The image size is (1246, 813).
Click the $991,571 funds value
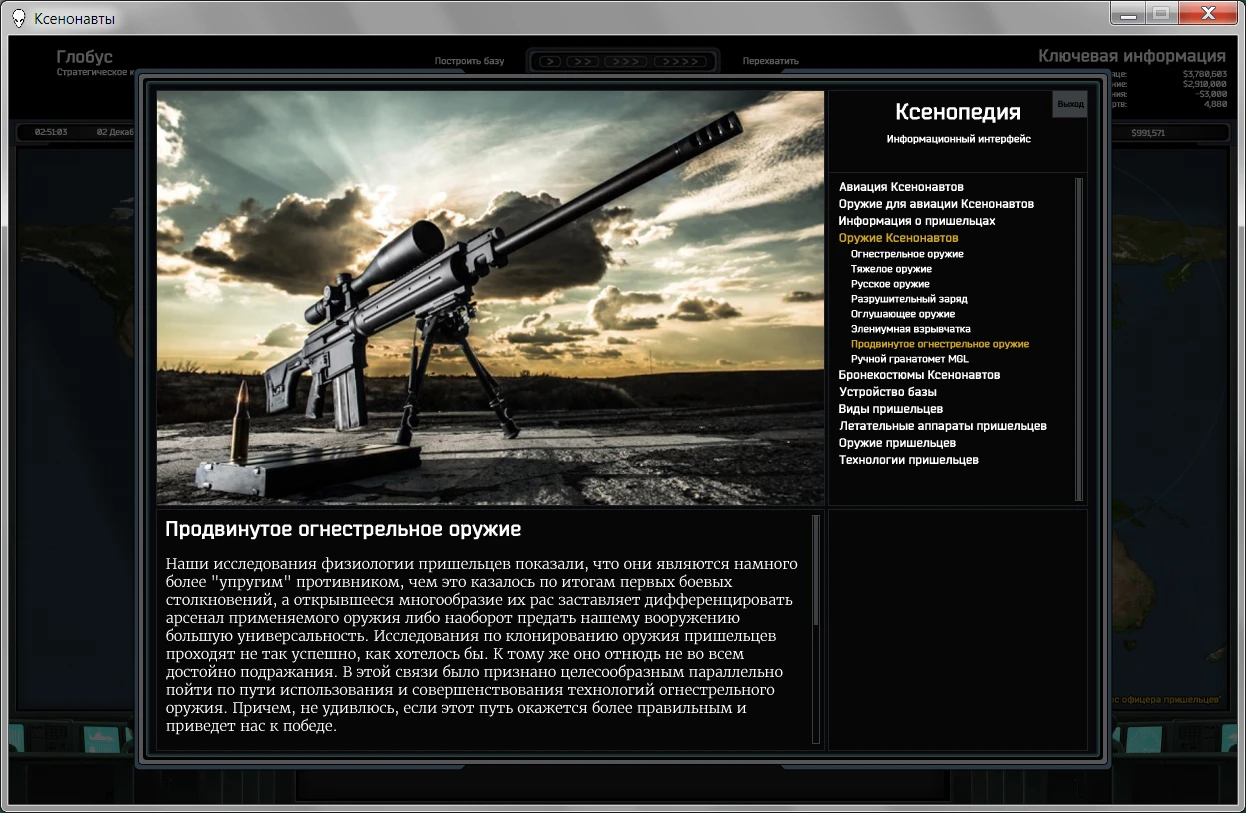[x=1148, y=132]
